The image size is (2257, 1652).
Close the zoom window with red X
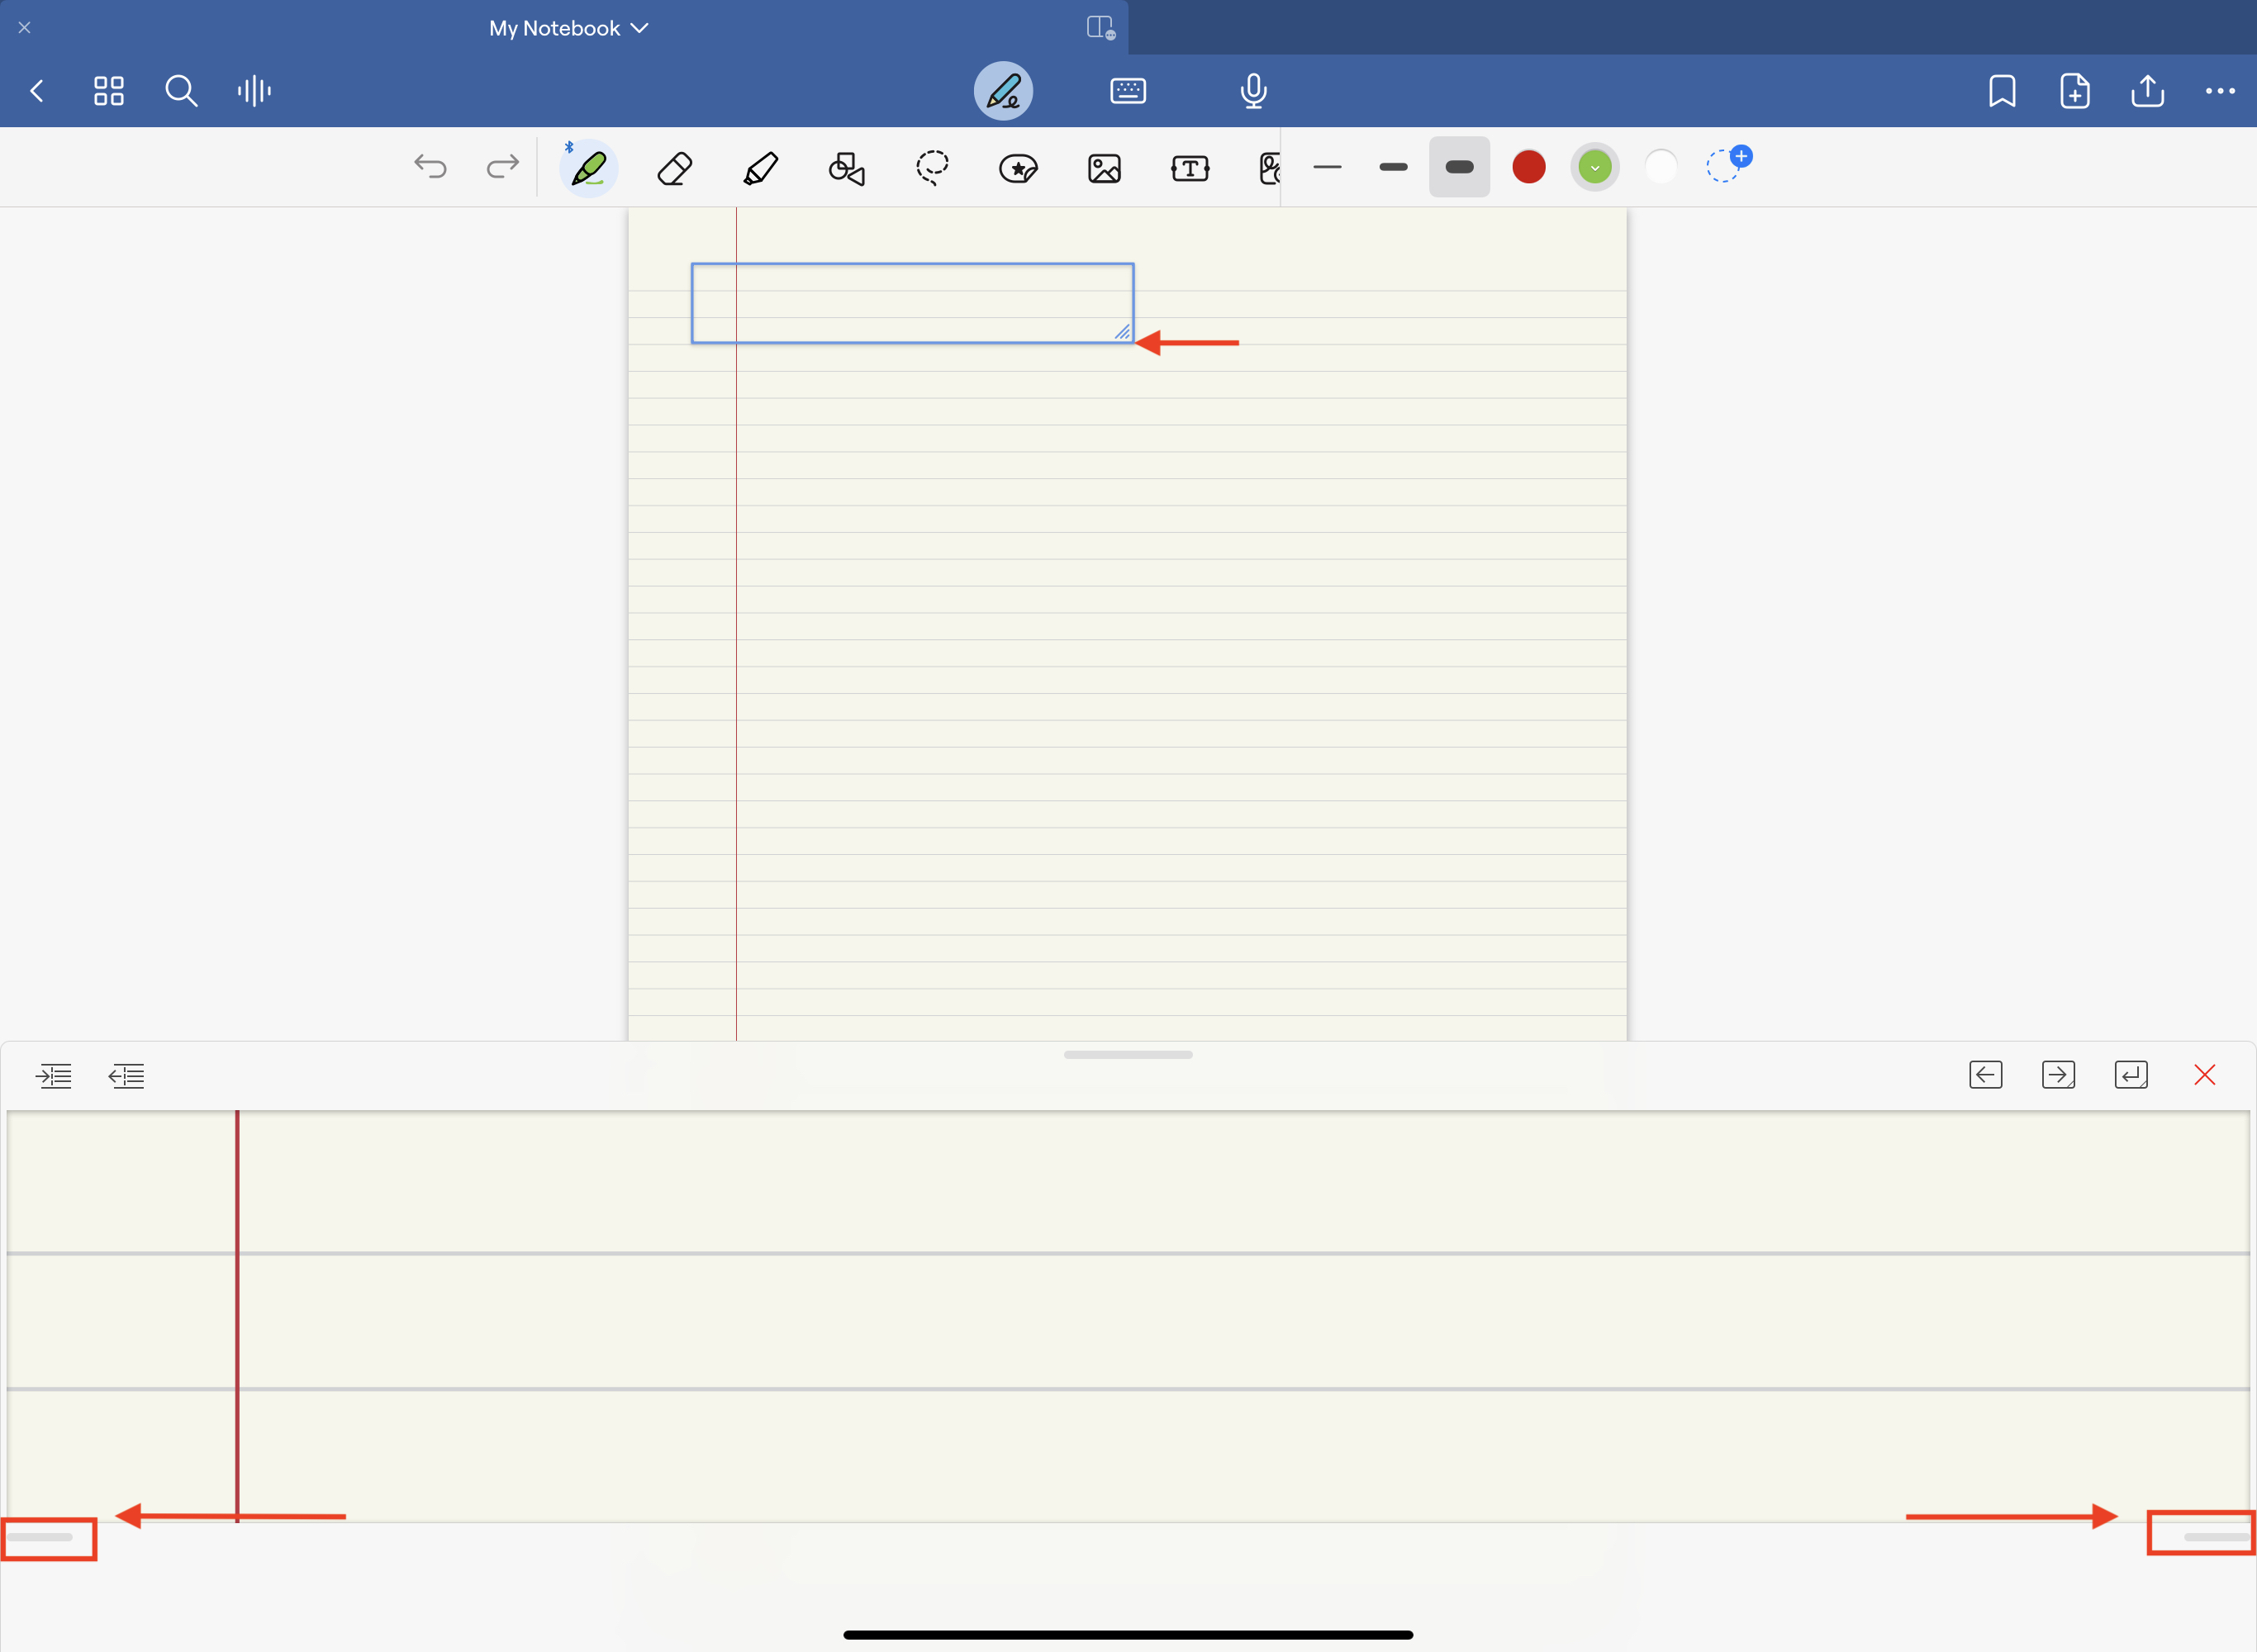coord(2204,1075)
